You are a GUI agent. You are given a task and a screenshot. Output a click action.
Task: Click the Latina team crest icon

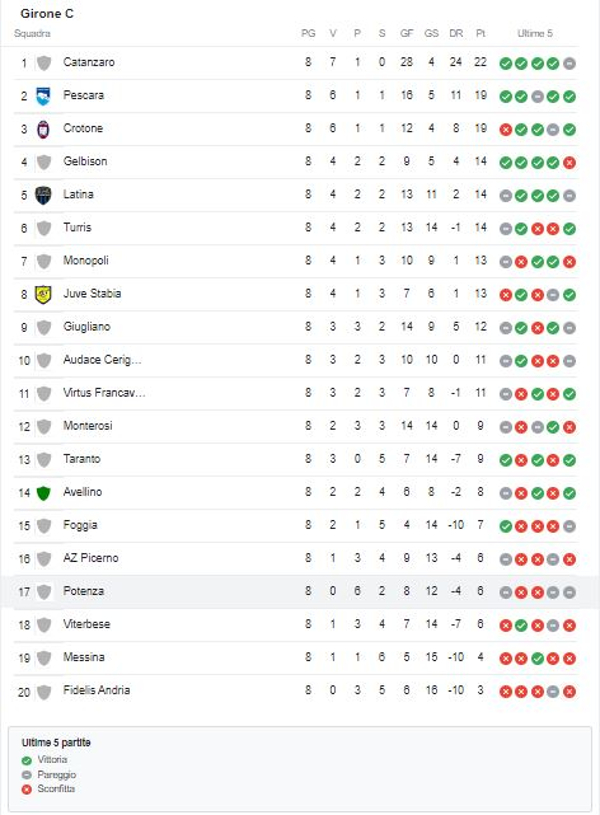click(43, 195)
